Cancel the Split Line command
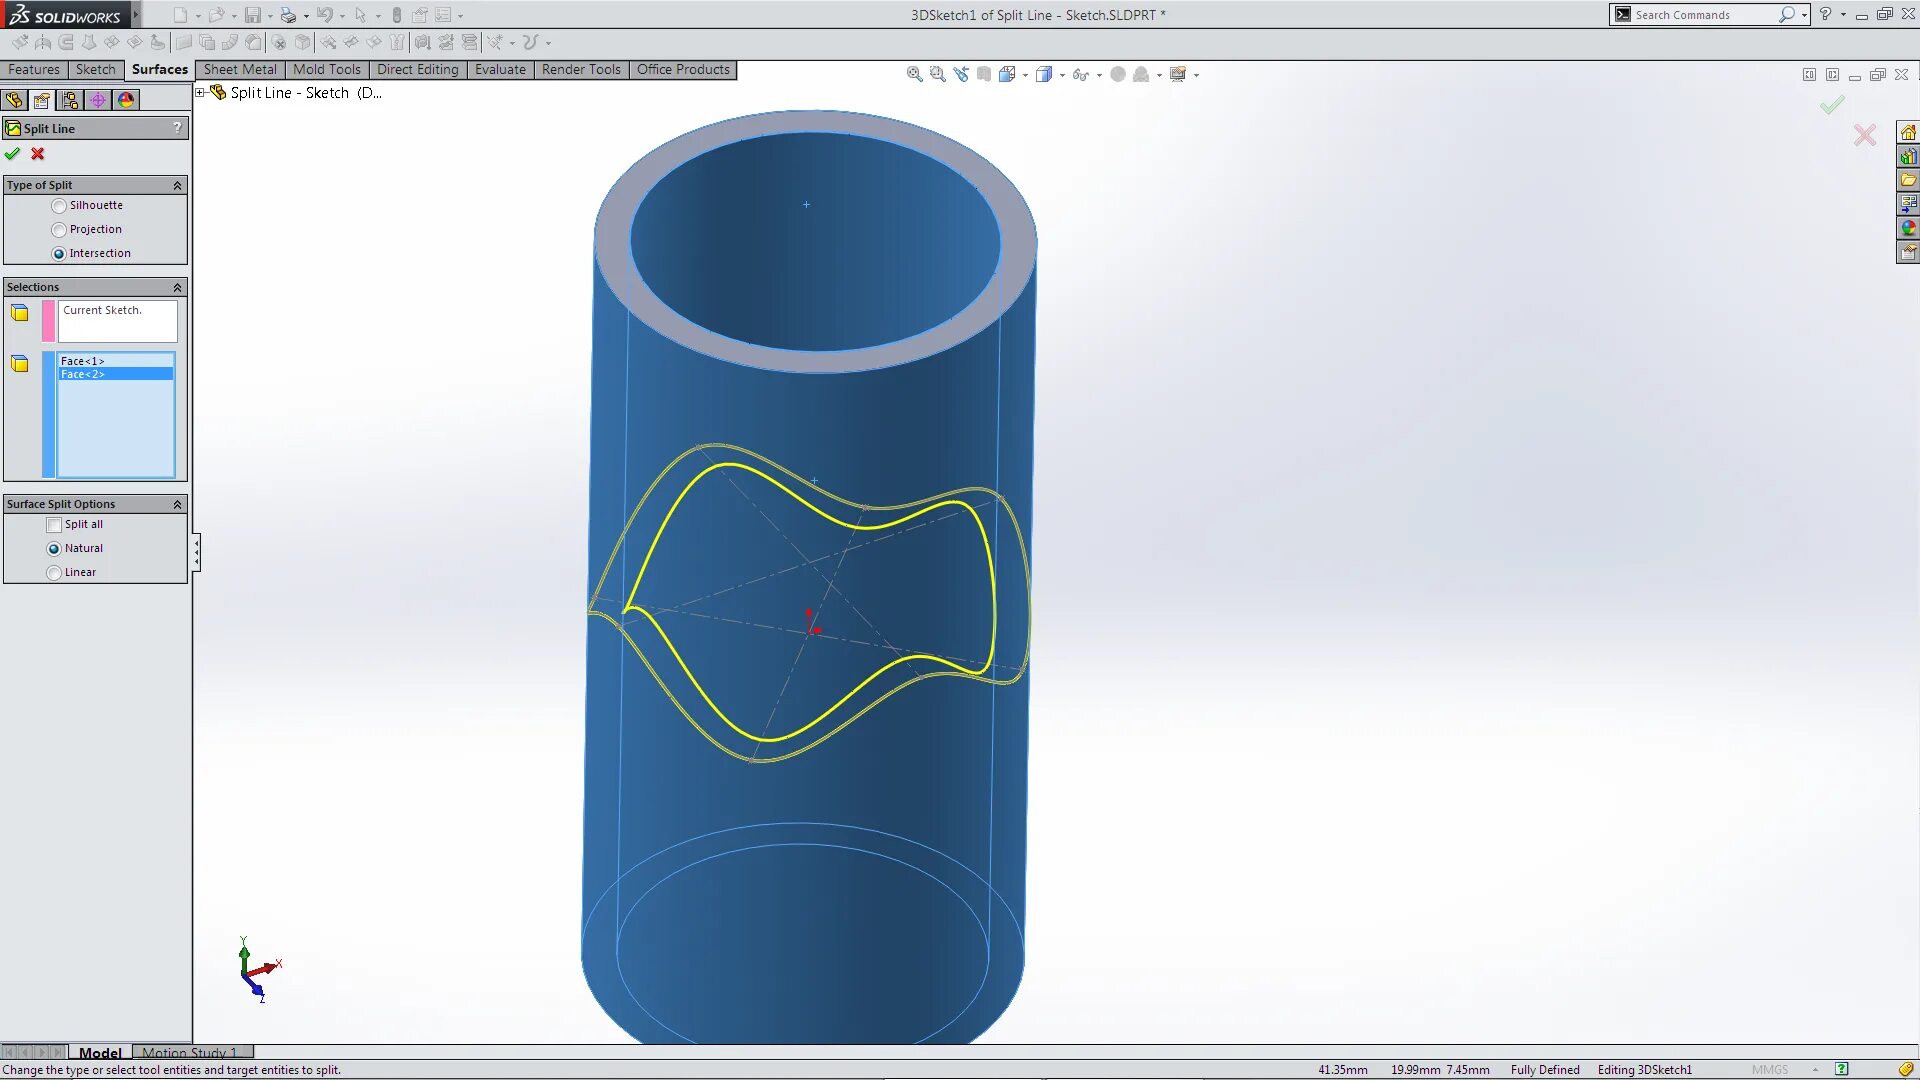1920x1080 pixels. [x=37, y=154]
